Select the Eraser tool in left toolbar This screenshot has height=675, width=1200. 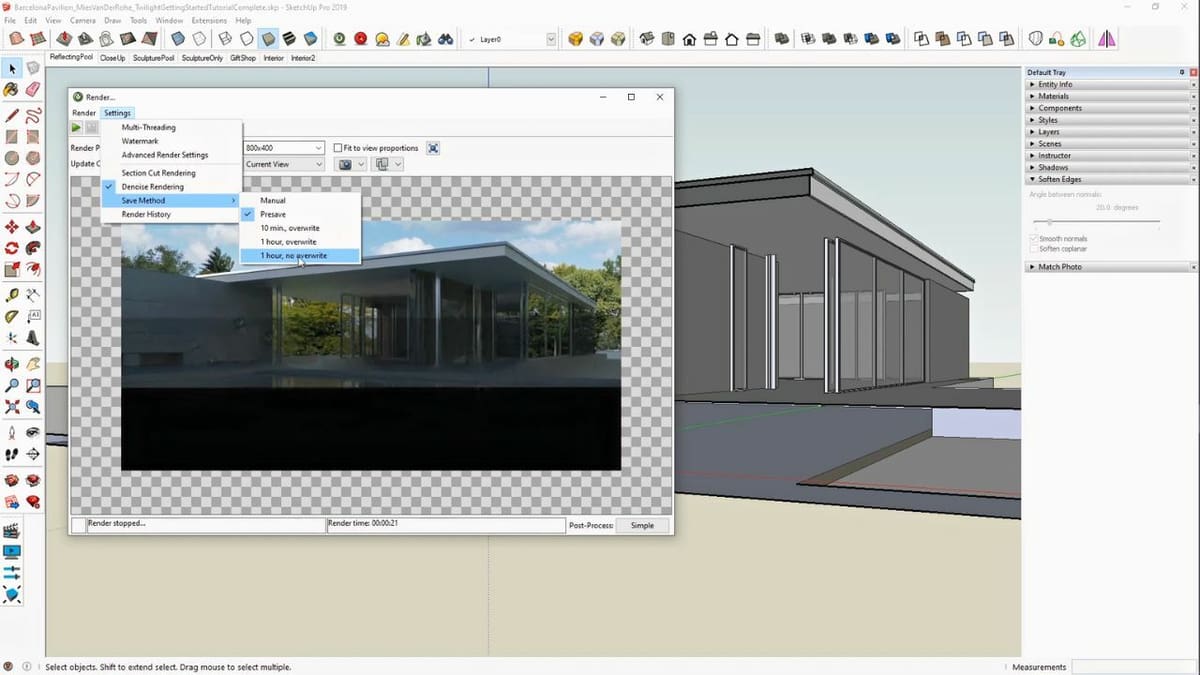point(33,90)
